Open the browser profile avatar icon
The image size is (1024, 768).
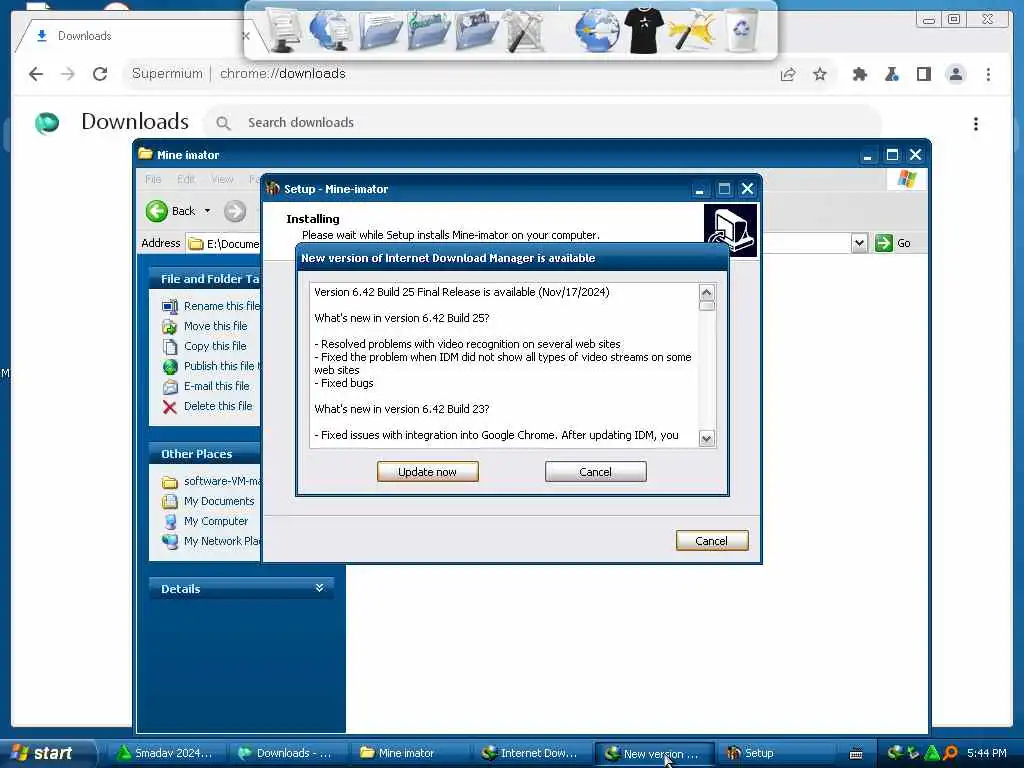(955, 74)
